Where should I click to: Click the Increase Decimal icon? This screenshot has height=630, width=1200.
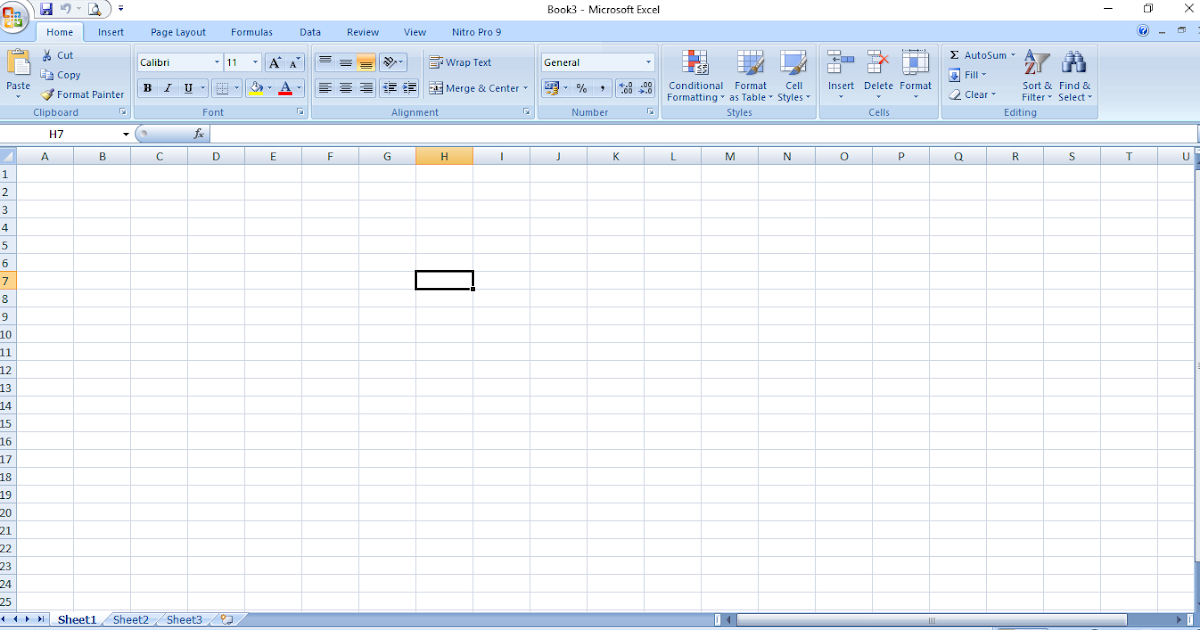coord(625,88)
